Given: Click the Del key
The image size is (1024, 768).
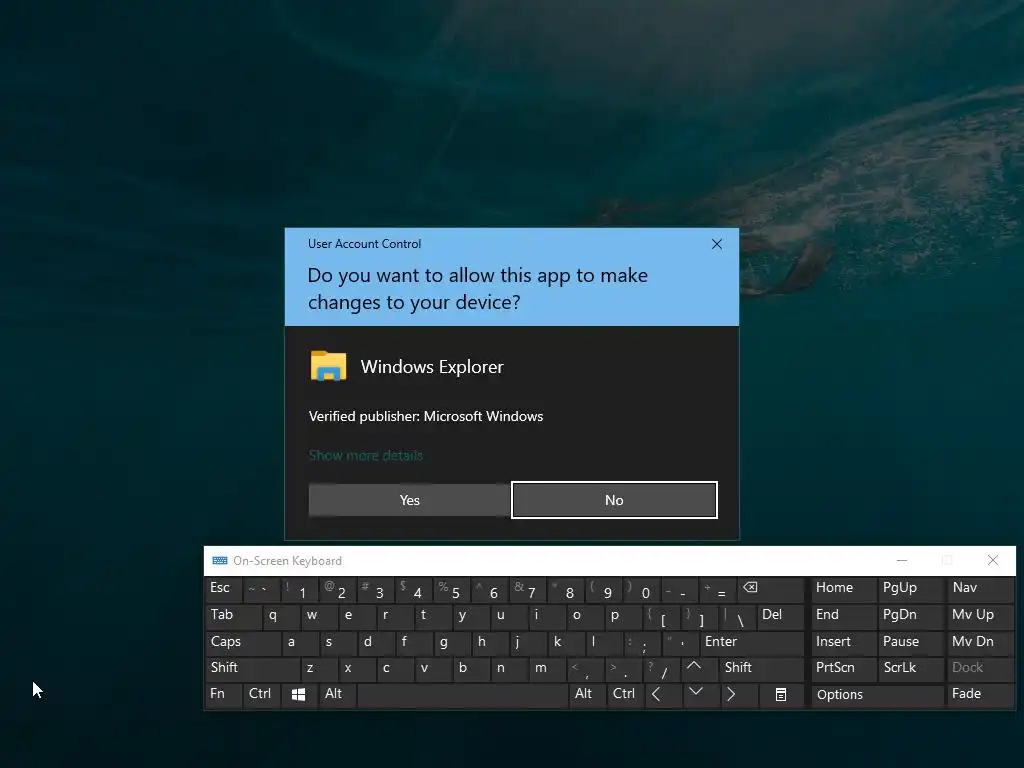Looking at the screenshot, I should pyautogui.click(x=780, y=616).
